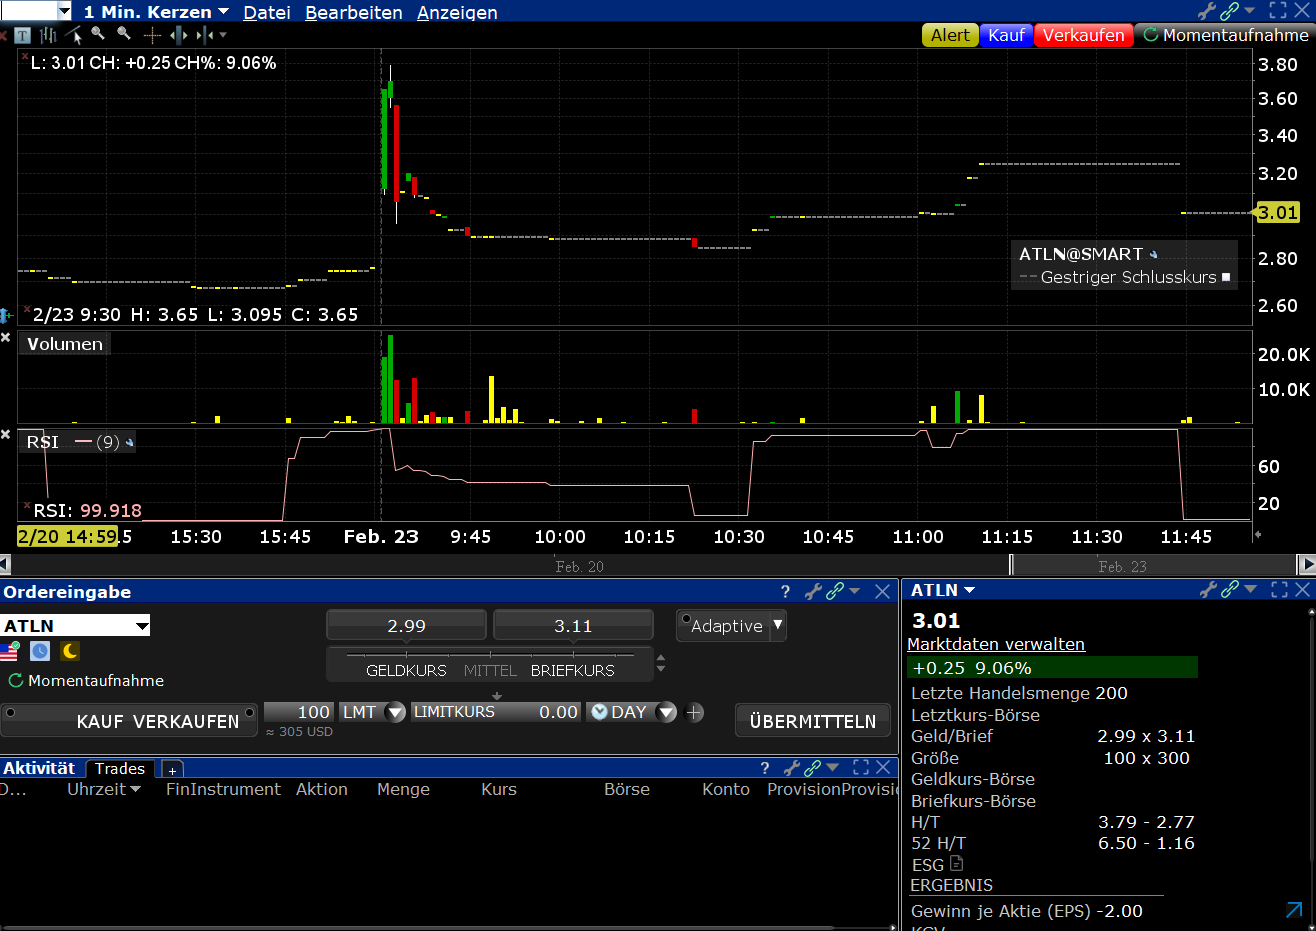Open the LMT order type dropdown

[x=395, y=712]
